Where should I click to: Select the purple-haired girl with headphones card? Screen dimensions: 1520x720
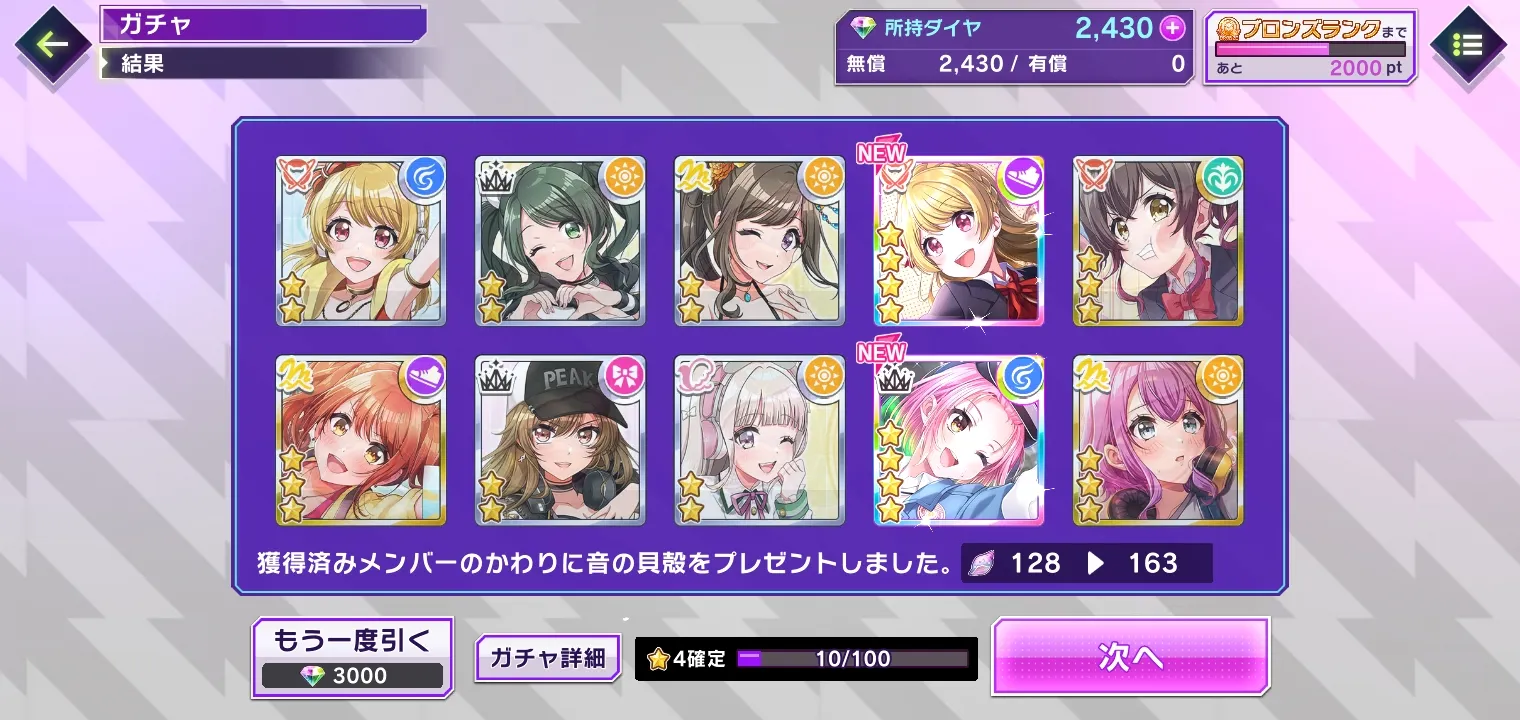1158,440
